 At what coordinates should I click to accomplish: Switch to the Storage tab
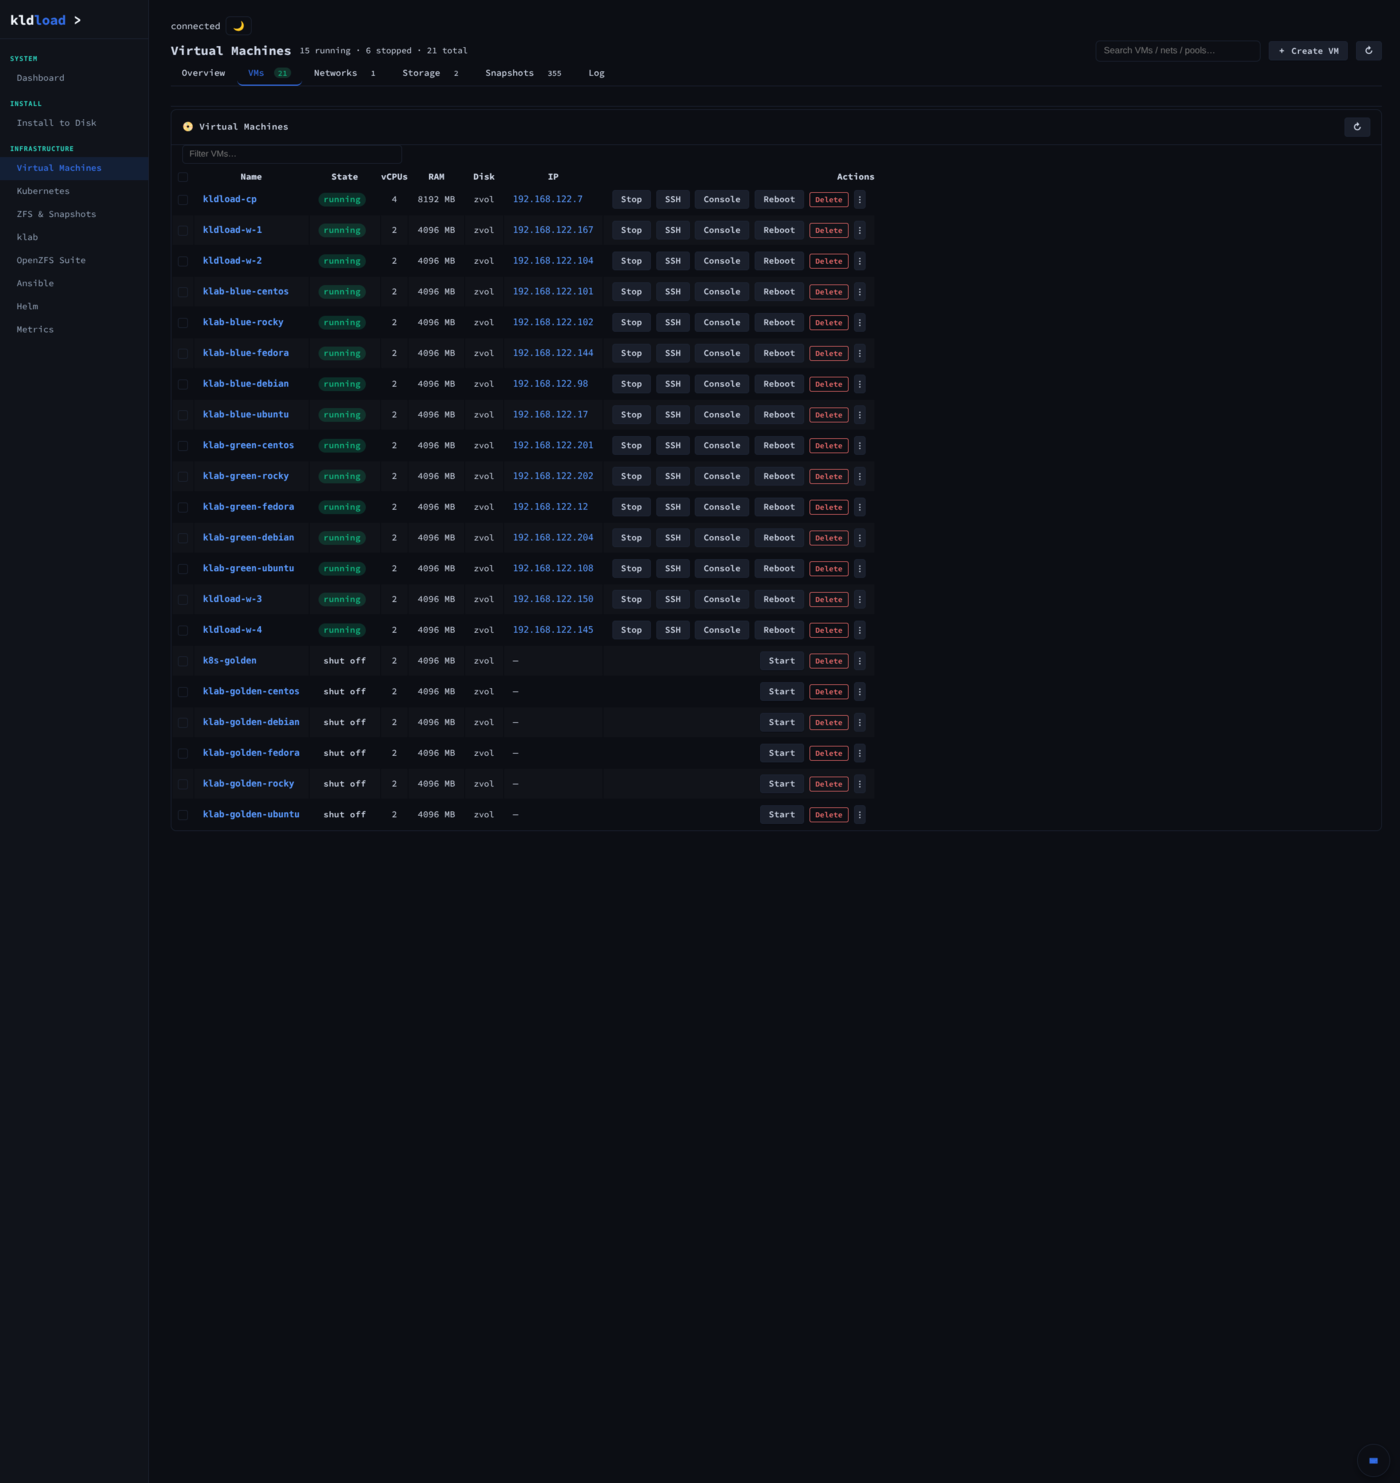[x=430, y=73]
